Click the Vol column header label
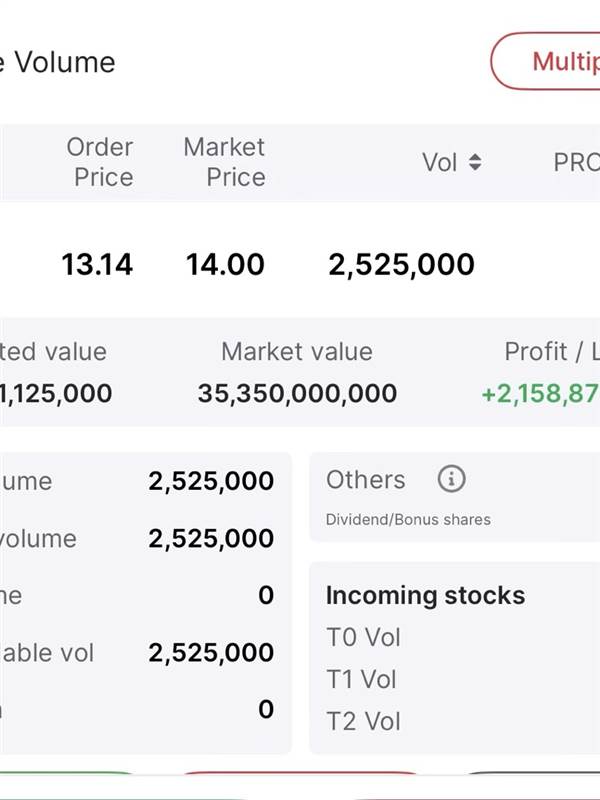Screen dimensions: 600x800 point(439,163)
